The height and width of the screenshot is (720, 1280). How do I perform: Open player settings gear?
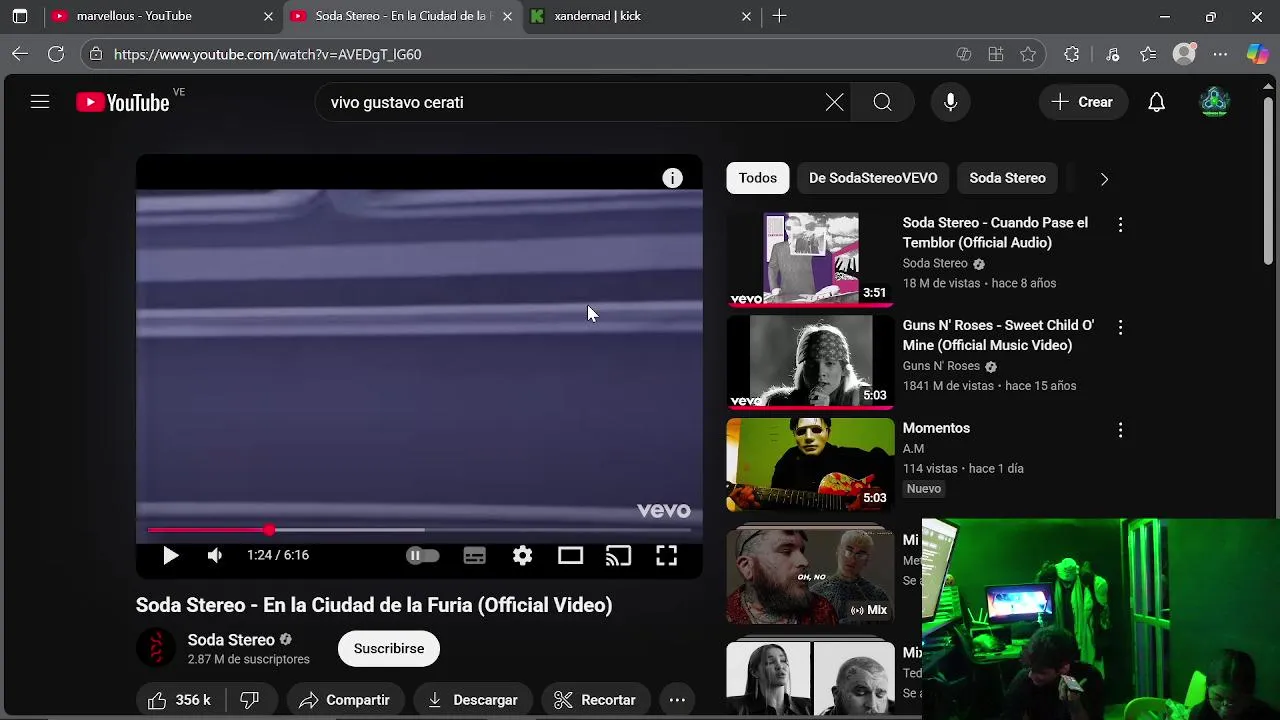(x=522, y=555)
